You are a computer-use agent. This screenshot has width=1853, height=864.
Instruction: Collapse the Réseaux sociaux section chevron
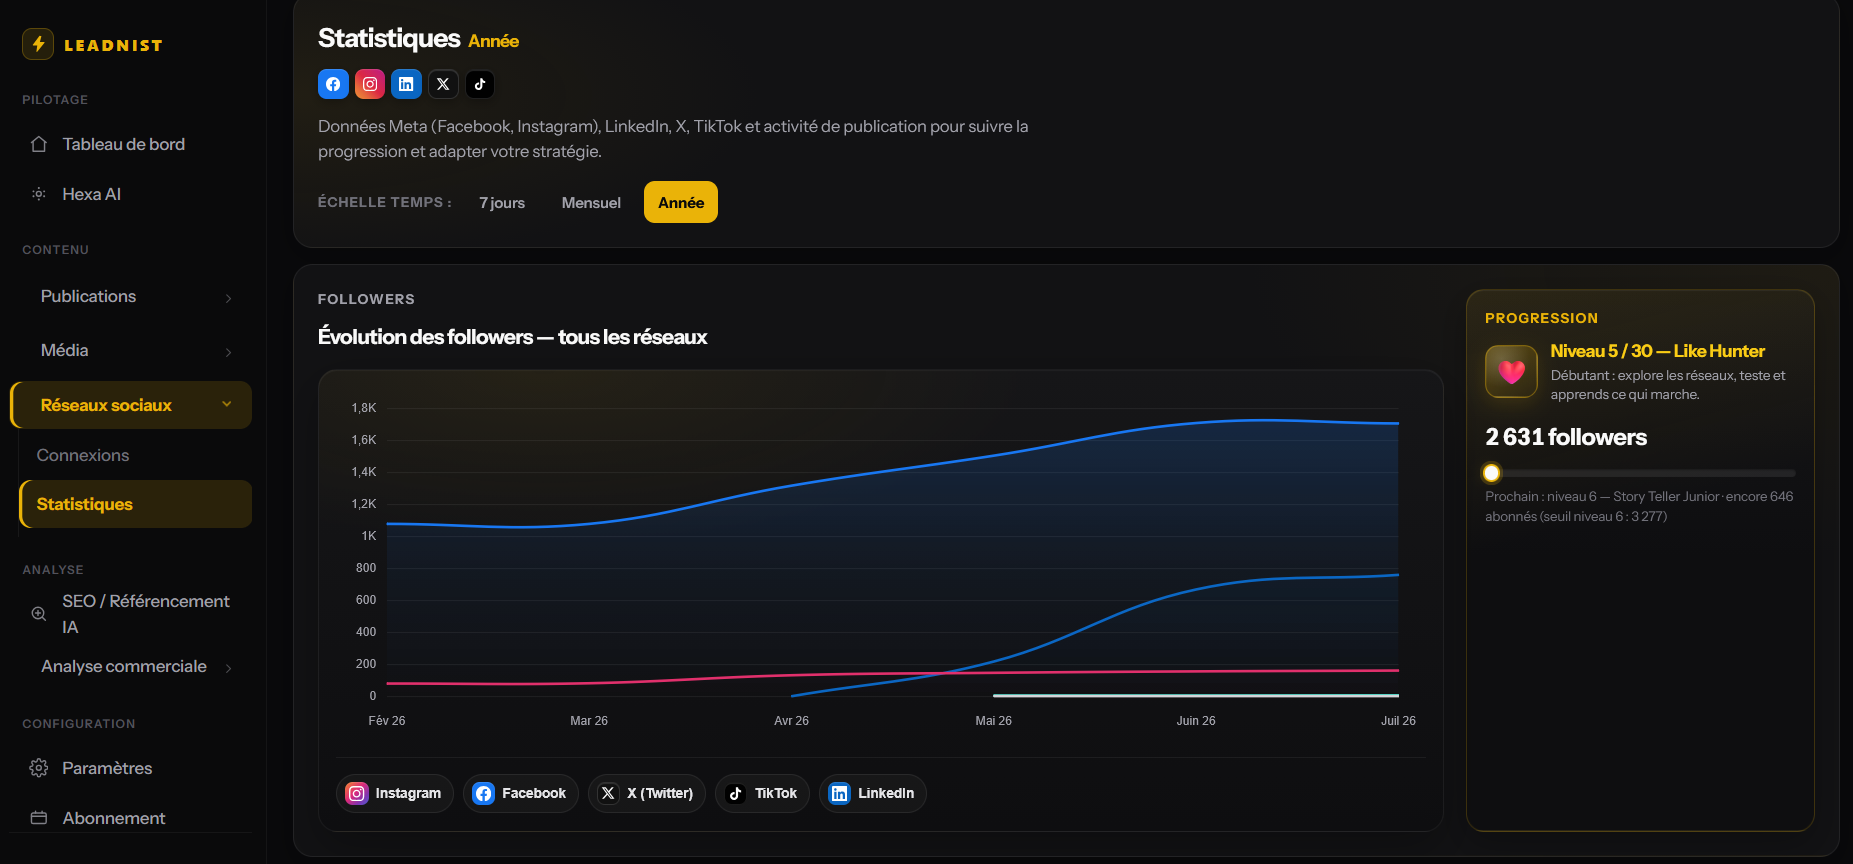pos(227,404)
